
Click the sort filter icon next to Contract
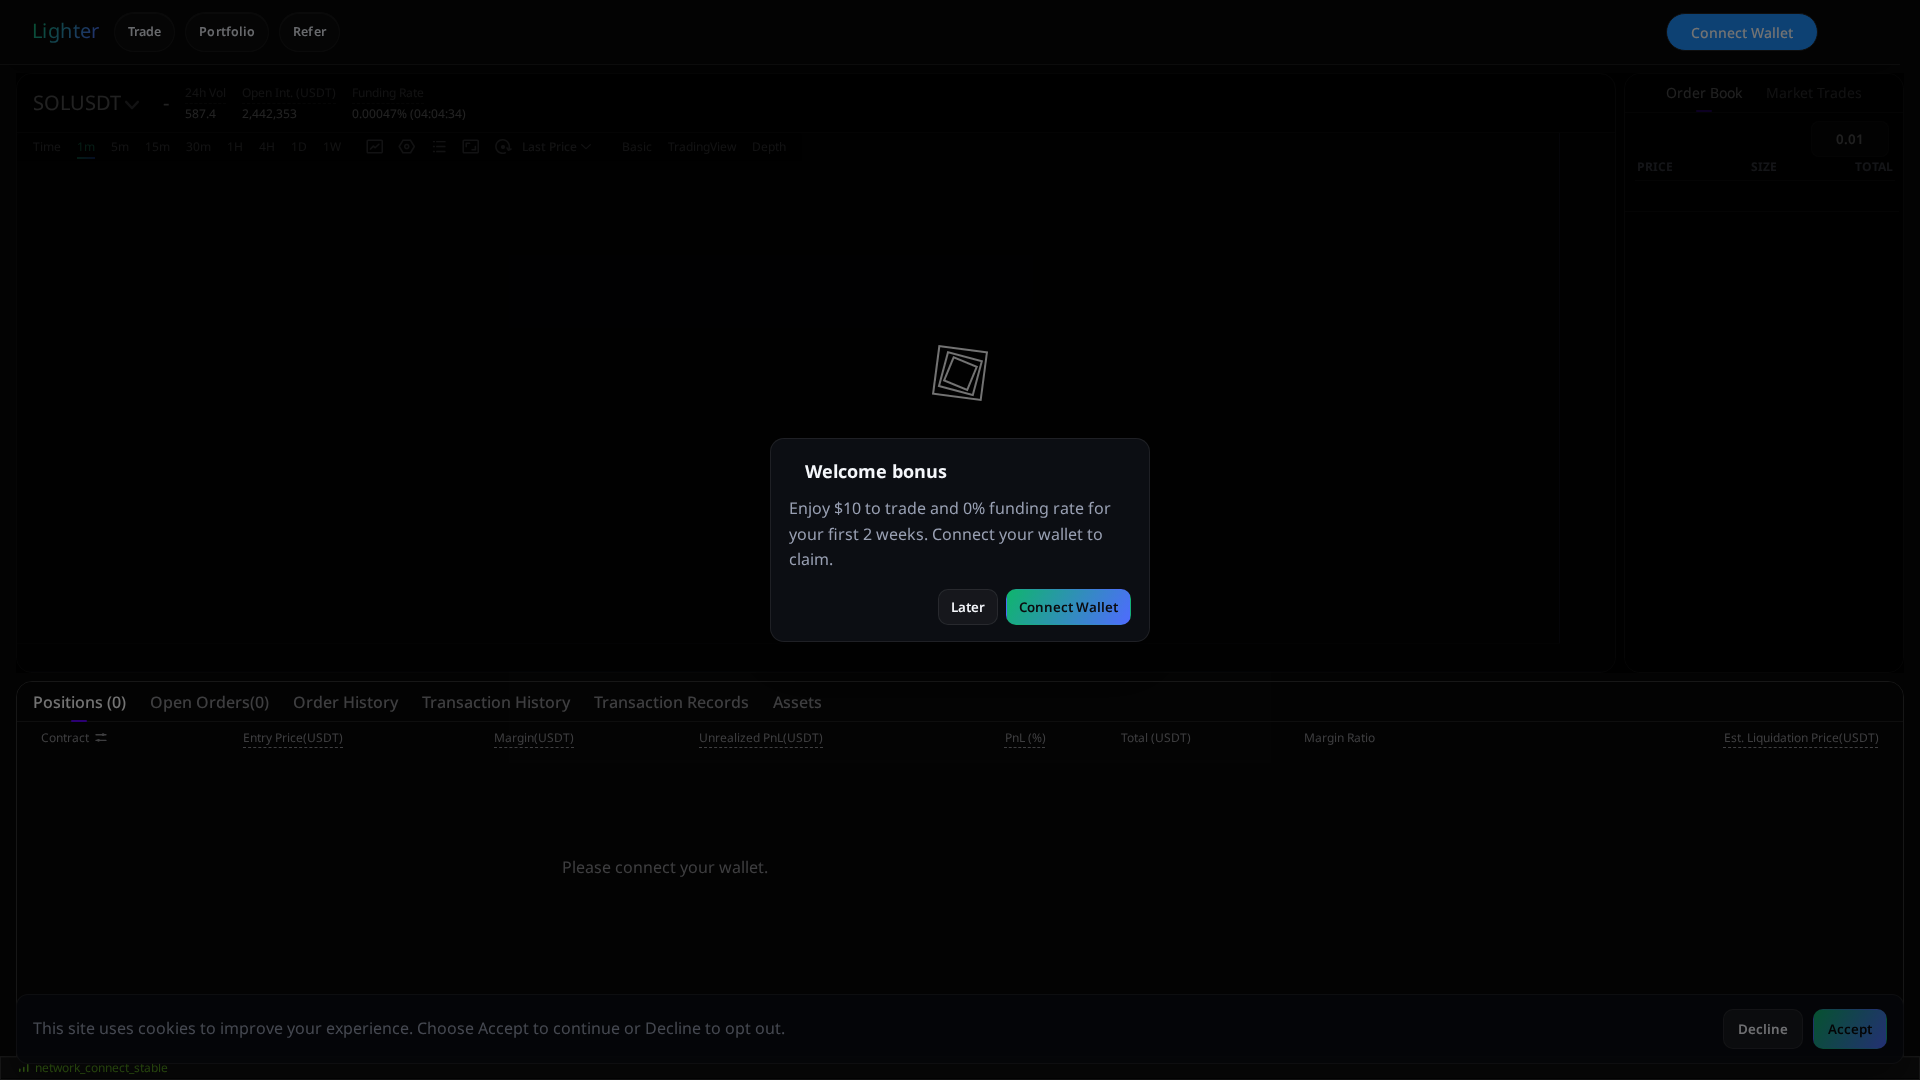(x=101, y=737)
